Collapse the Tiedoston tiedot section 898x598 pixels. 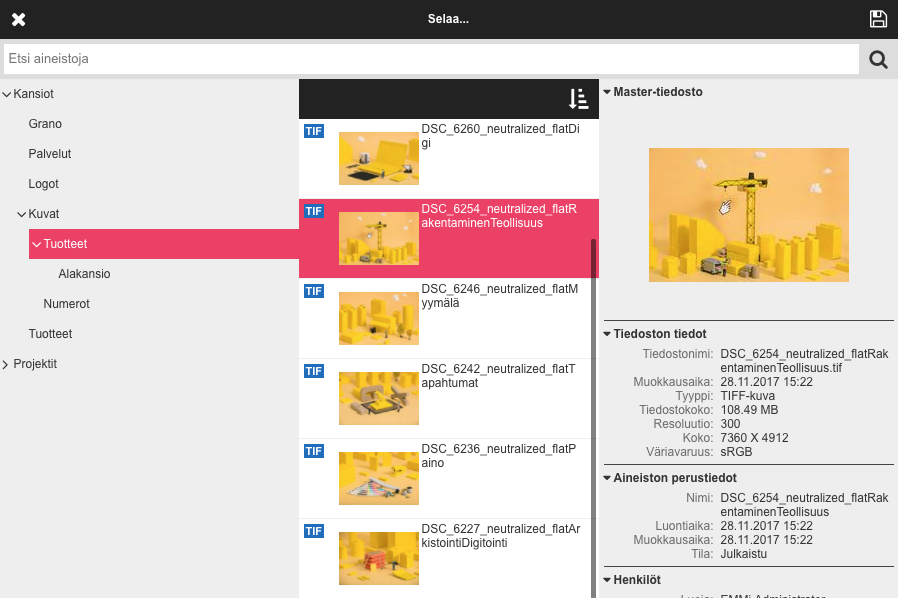coord(607,334)
